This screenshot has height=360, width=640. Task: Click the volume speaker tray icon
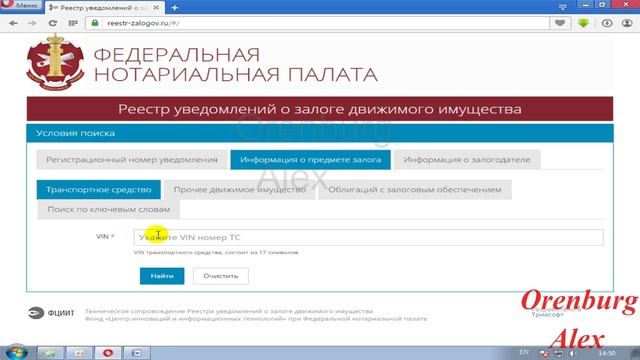pyautogui.click(x=572, y=353)
